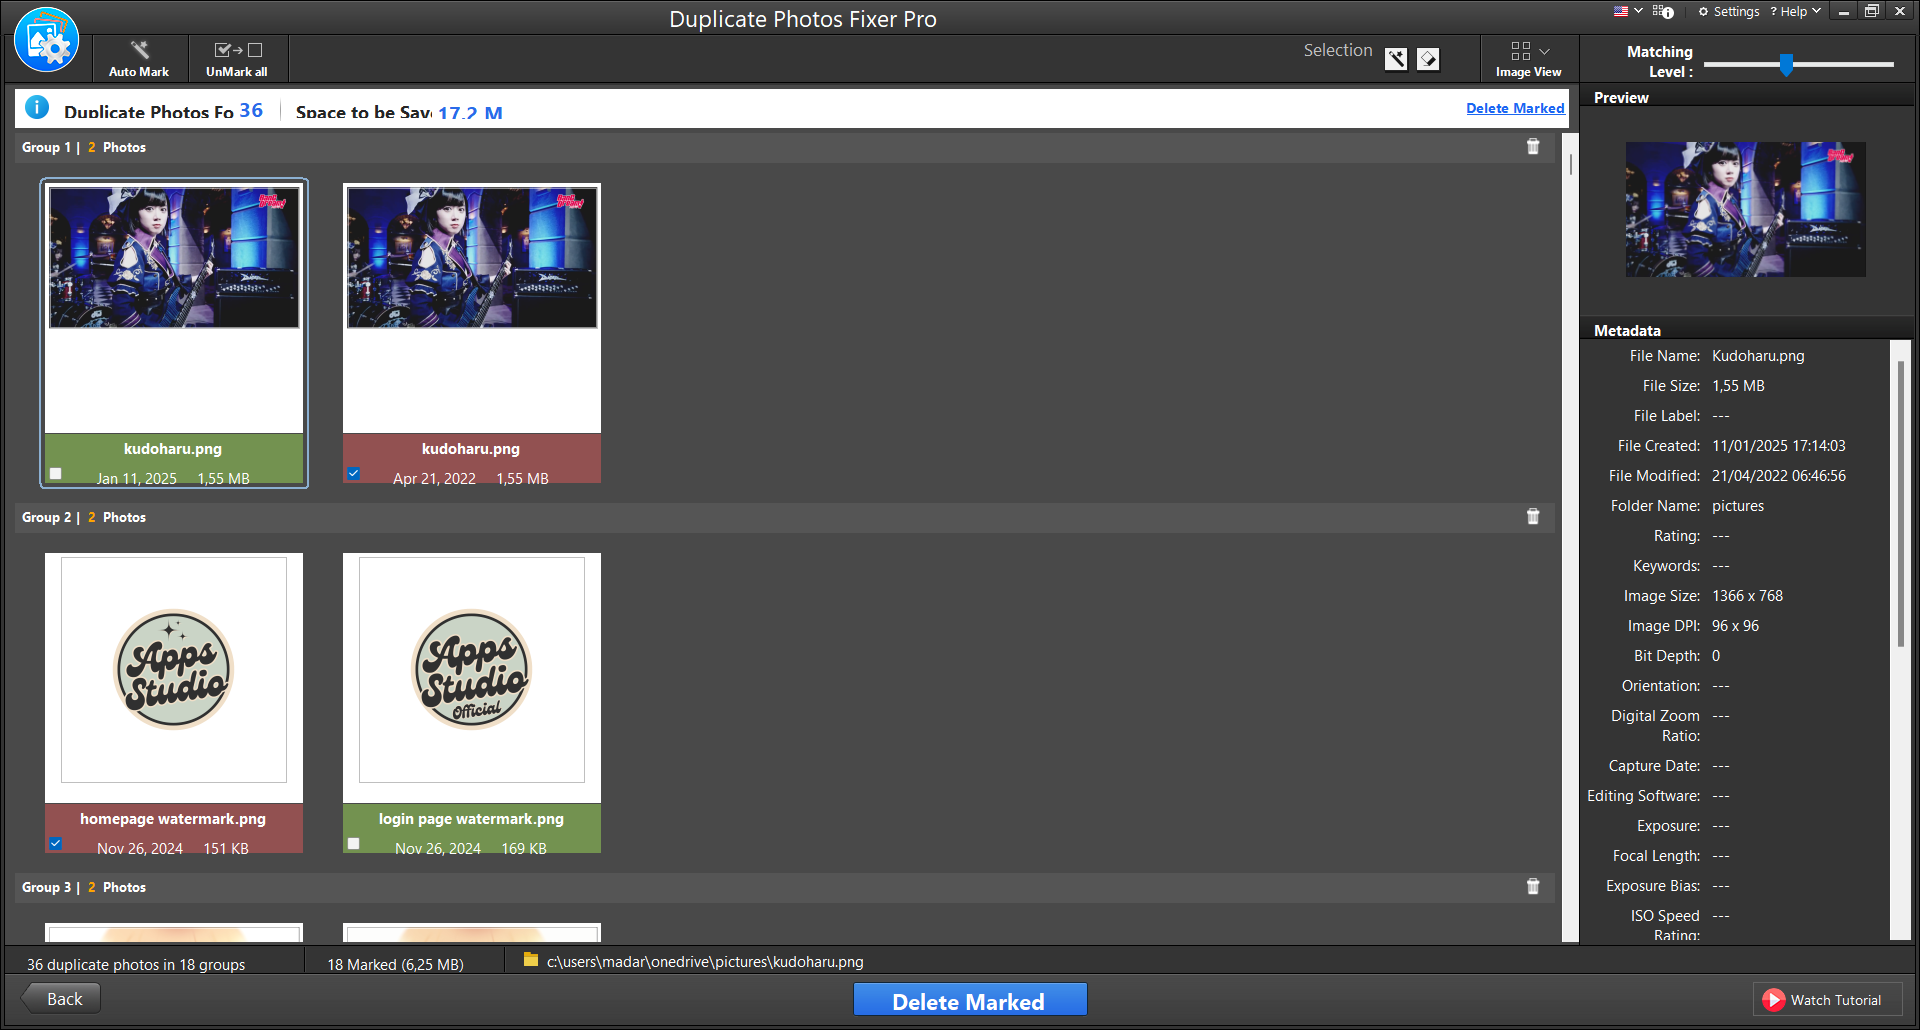Click the Group 2 header label

point(84,517)
